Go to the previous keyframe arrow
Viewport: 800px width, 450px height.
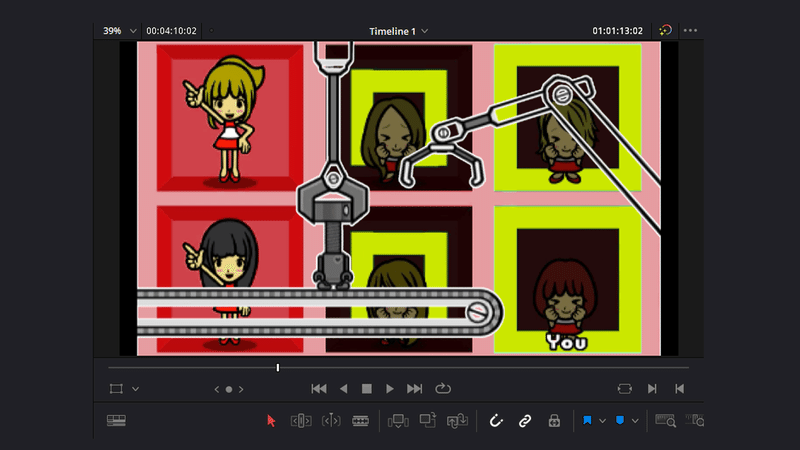217,389
